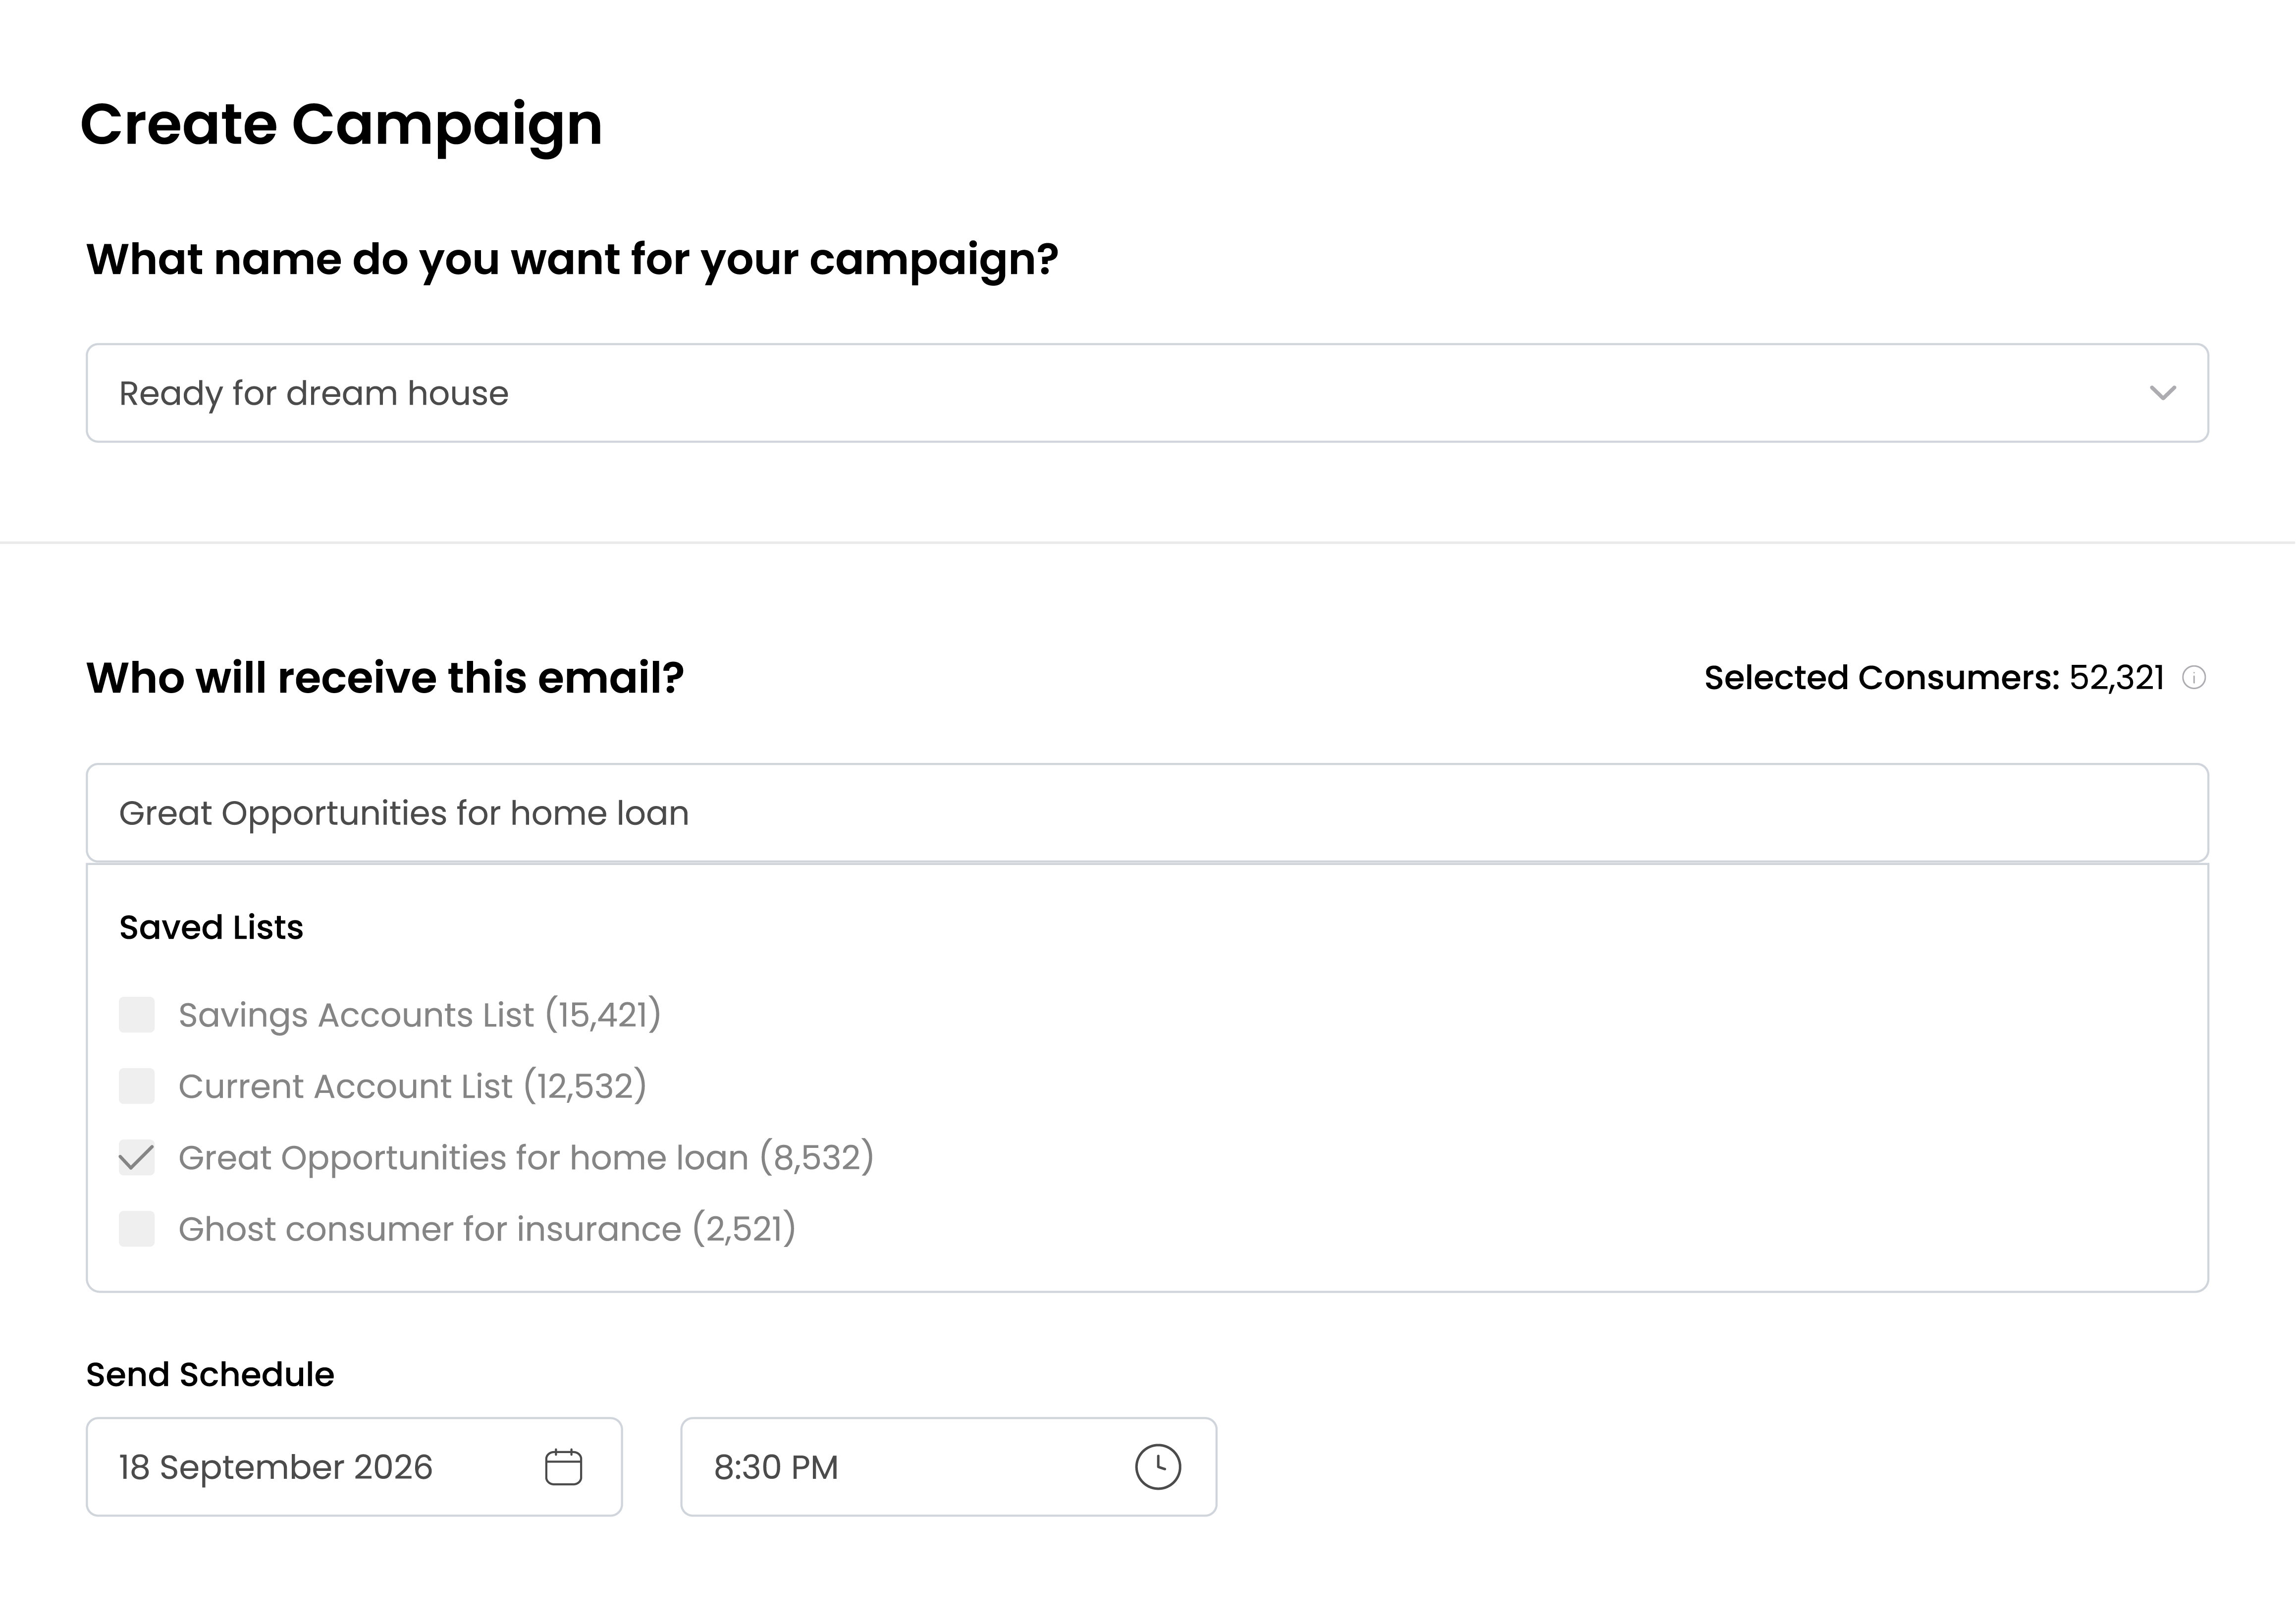Check the Savings Accounts List checkbox
Viewport: 2296px width, 1622px height.
pyautogui.click(x=137, y=1015)
